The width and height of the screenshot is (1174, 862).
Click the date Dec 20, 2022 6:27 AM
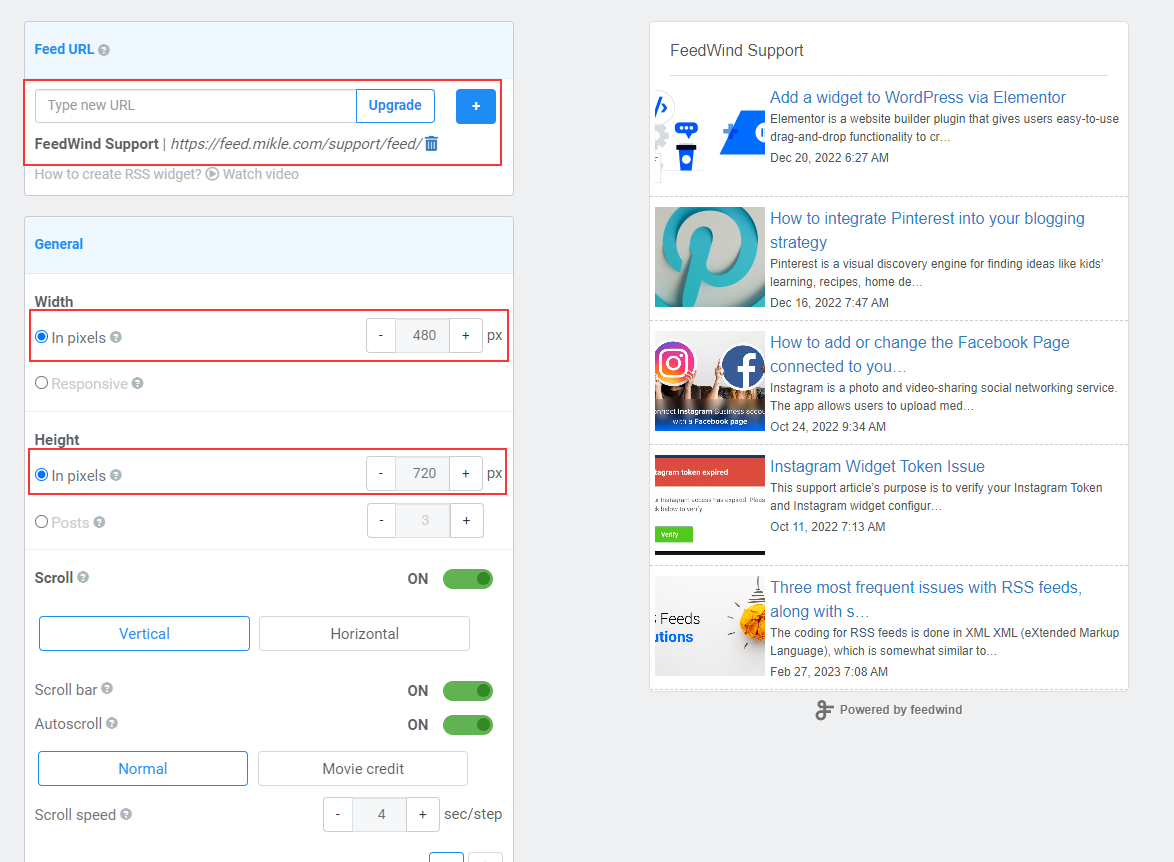[830, 158]
